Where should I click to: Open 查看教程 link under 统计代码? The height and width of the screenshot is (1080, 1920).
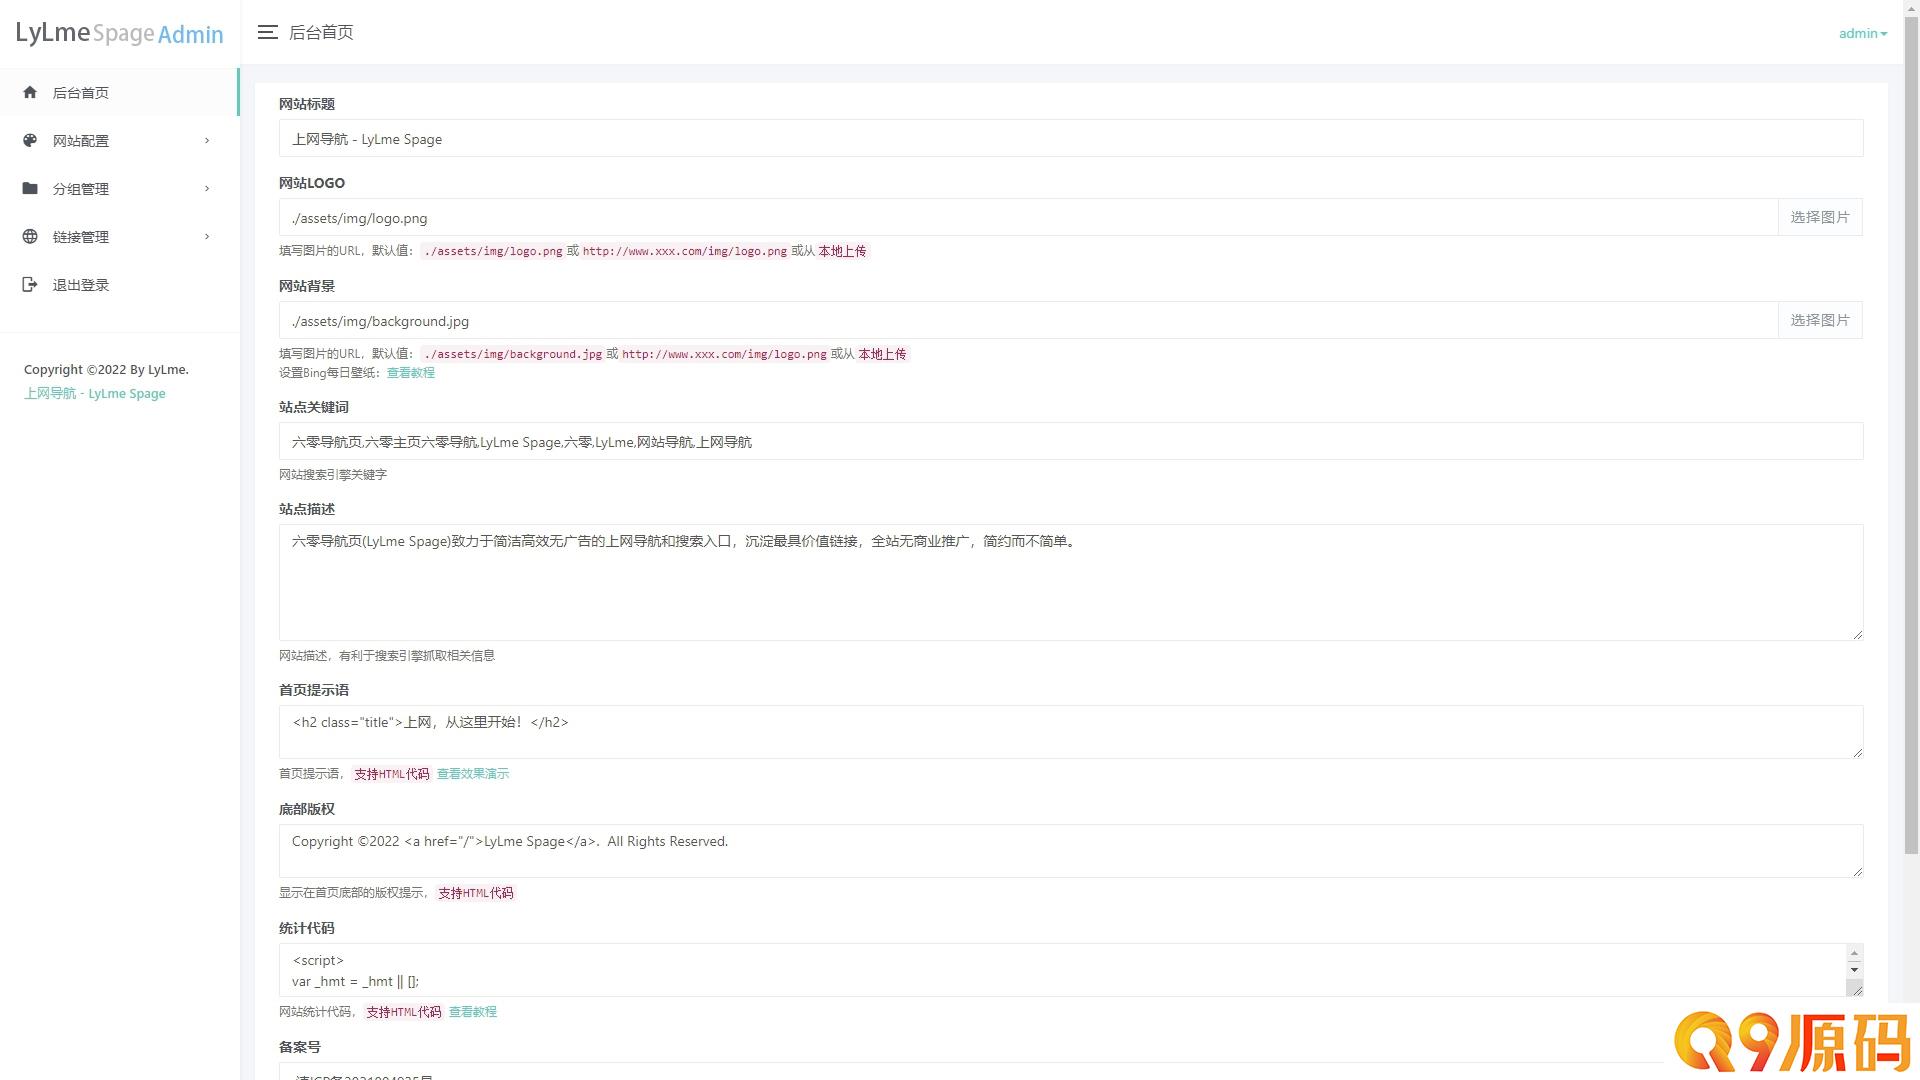(473, 1011)
